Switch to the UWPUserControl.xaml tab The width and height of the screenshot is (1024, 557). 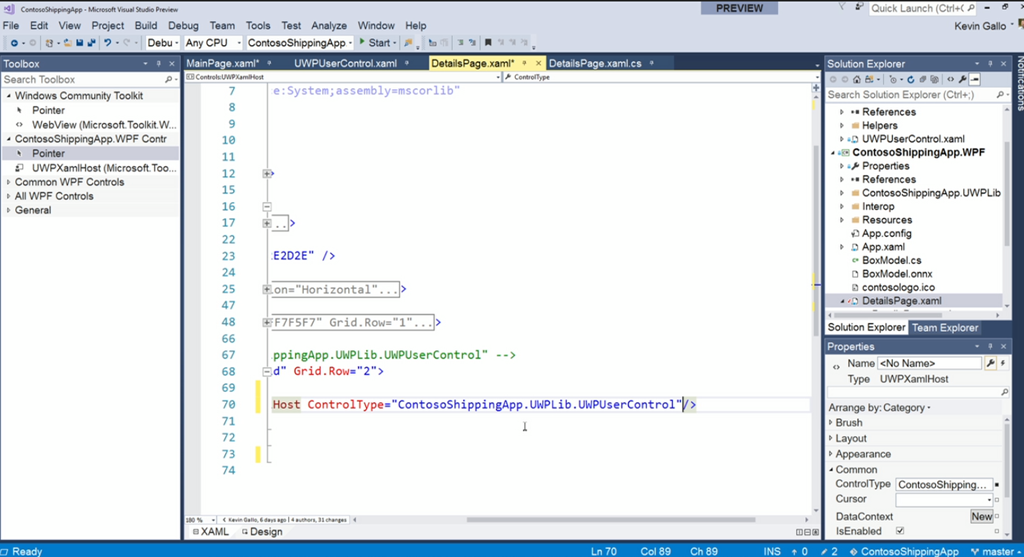pyautogui.click(x=345, y=63)
